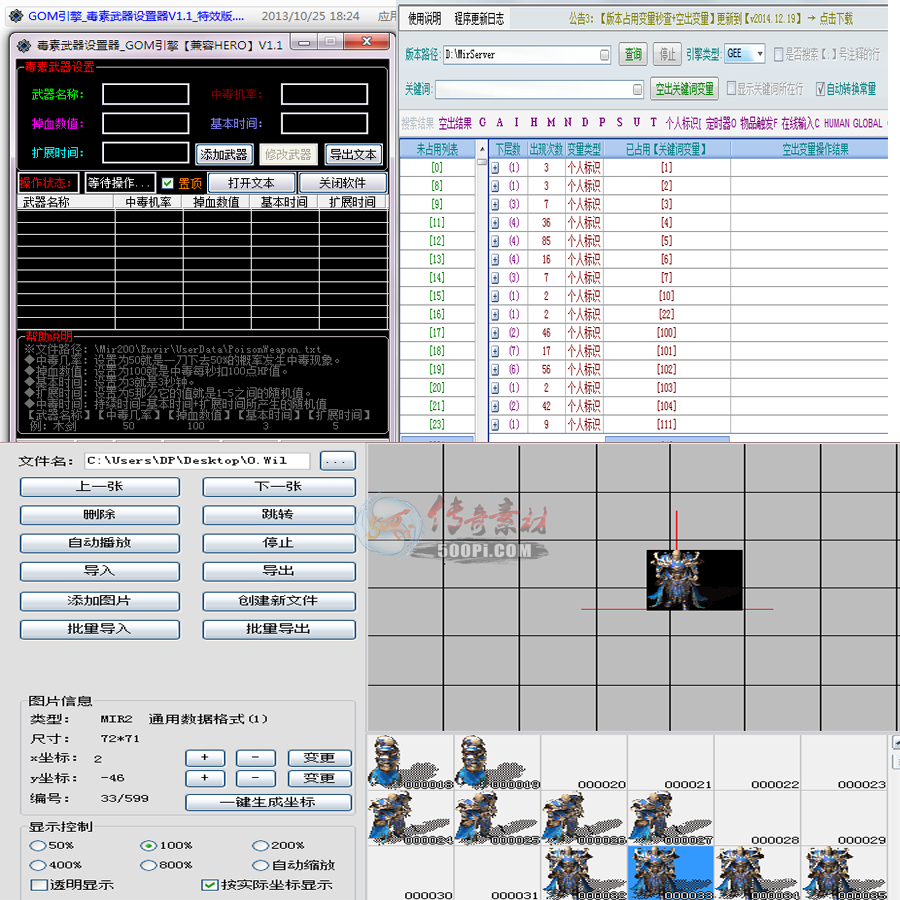Start 自动播放 auto play
900x900 pixels.
coord(100,543)
